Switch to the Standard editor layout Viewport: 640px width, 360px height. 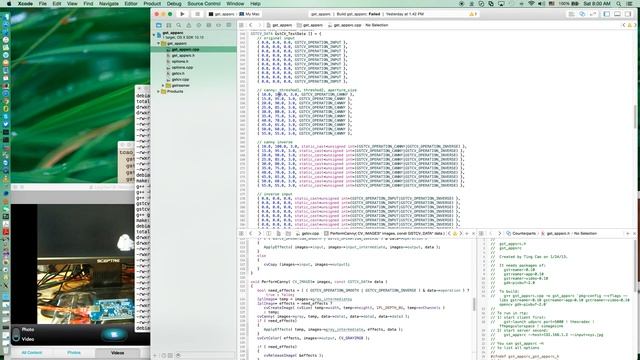[571, 14]
